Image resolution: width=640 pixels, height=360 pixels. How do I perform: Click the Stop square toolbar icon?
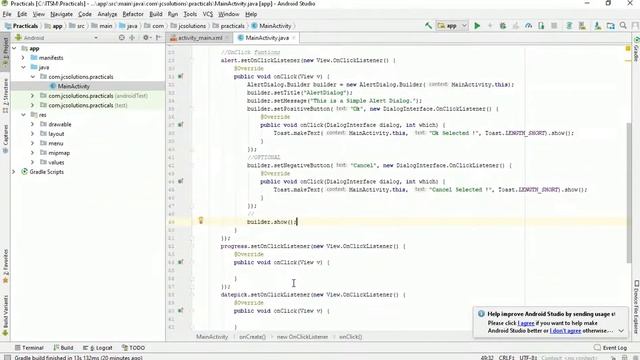tap(554, 26)
